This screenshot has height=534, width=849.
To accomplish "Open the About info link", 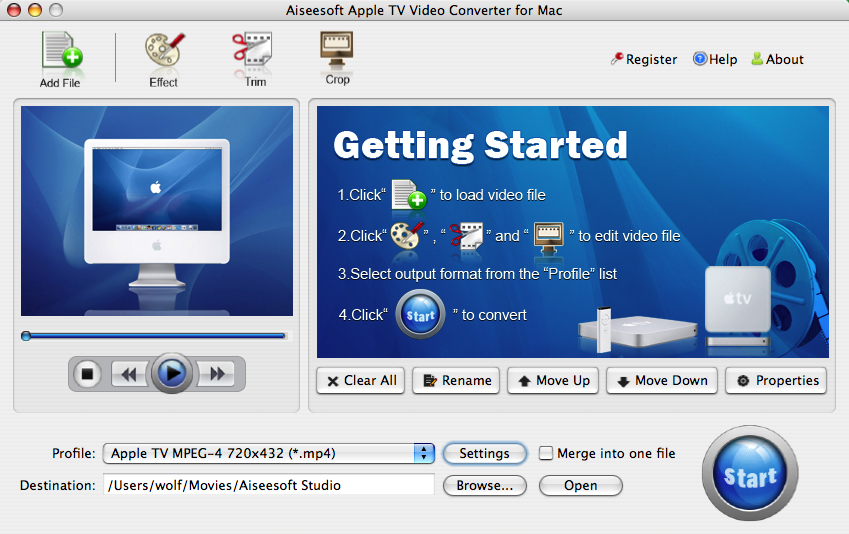I will pos(757,59).
